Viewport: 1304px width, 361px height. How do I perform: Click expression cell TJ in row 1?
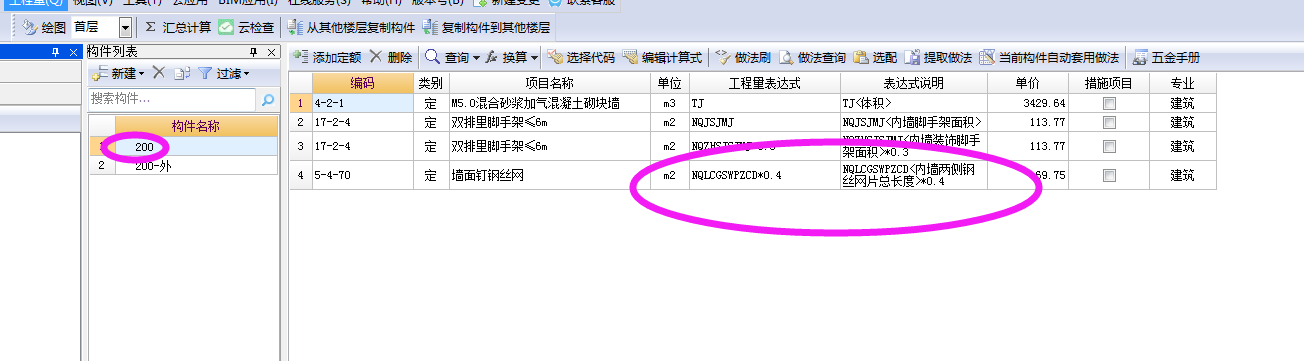coord(764,103)
